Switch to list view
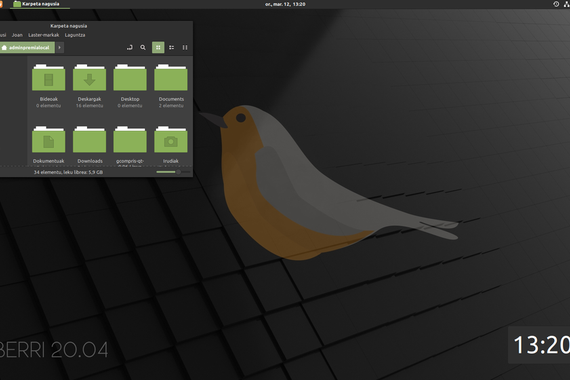 click(172, 47)
